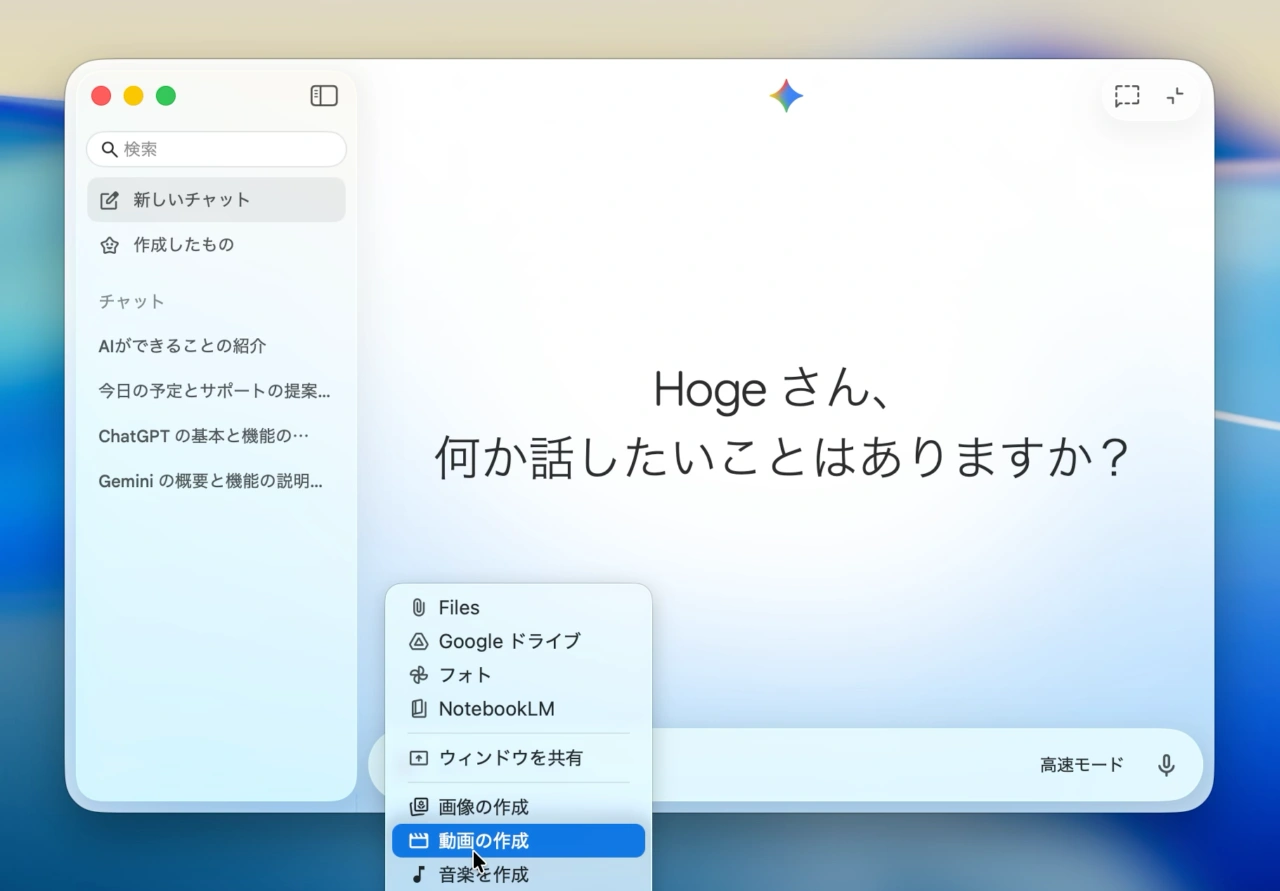Collapse the window using the shrink icon
This screenshot has width=1280, height=891.
click(x=1175, y=95)
